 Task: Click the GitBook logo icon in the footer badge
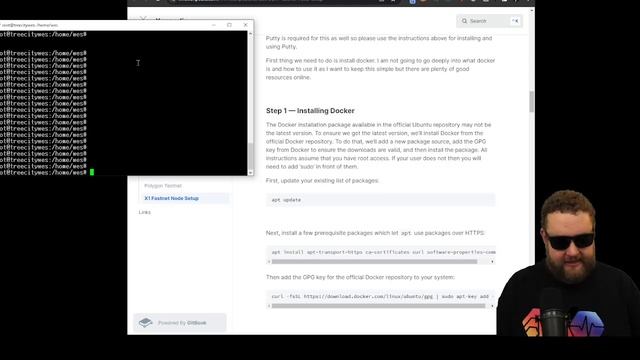pos(145,322)
